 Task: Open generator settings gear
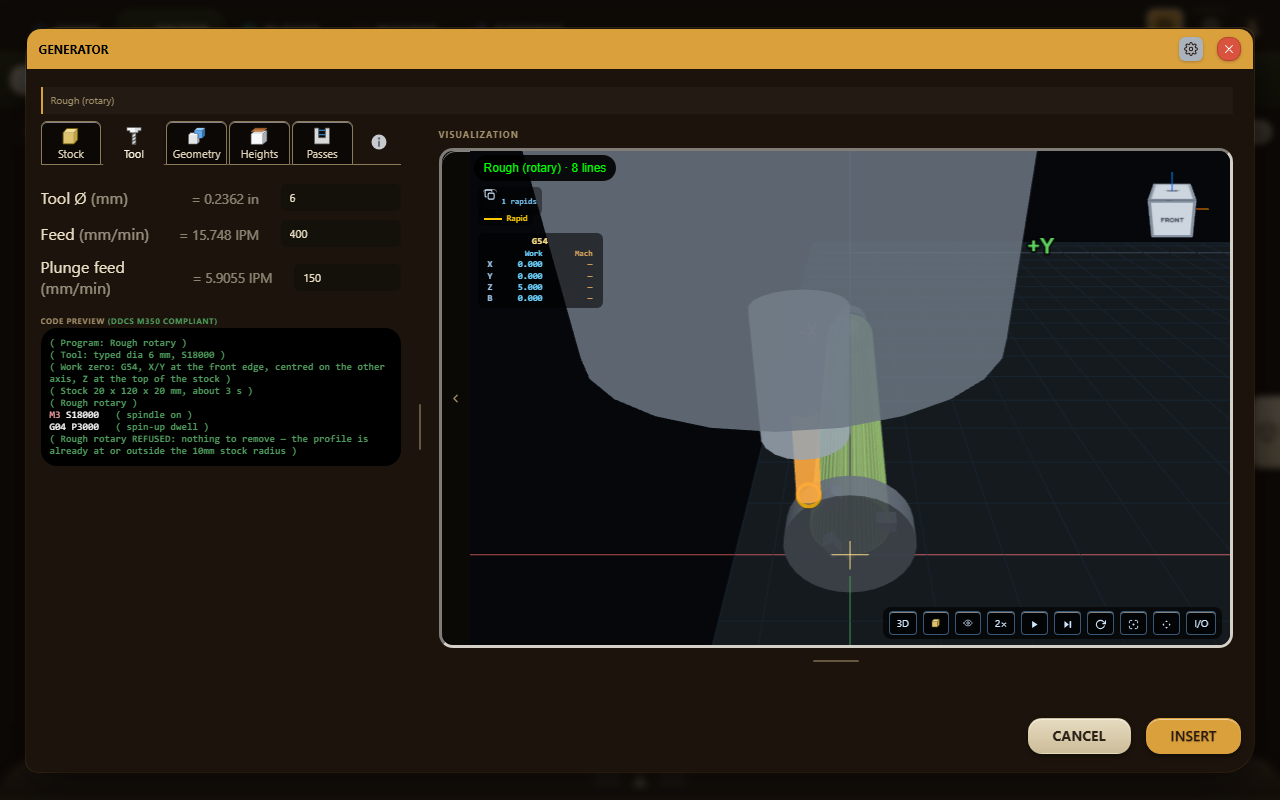click(x=1191, y=49)
